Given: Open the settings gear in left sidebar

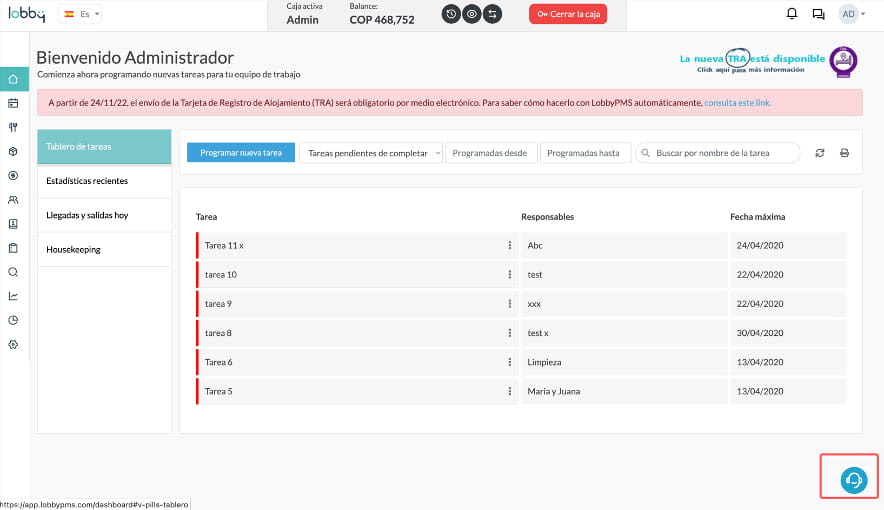Looking at the screenshot, I should [x=13, y=344].
